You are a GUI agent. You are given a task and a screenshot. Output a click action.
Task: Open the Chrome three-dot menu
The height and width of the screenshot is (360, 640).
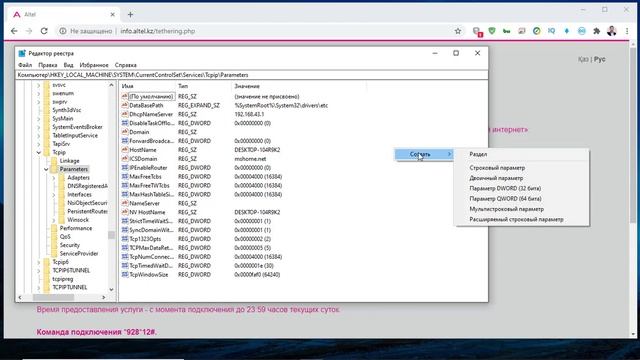click(627, 31)
